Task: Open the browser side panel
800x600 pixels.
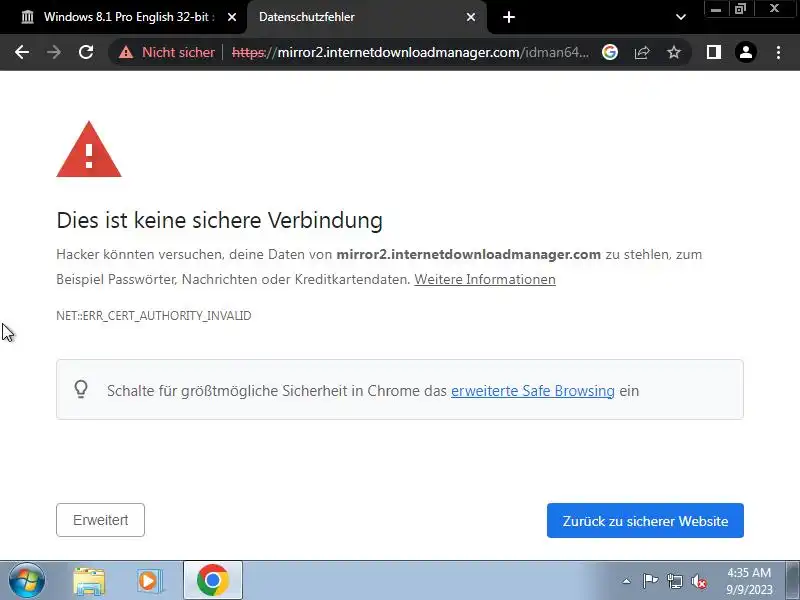Action: coord(714,52)
